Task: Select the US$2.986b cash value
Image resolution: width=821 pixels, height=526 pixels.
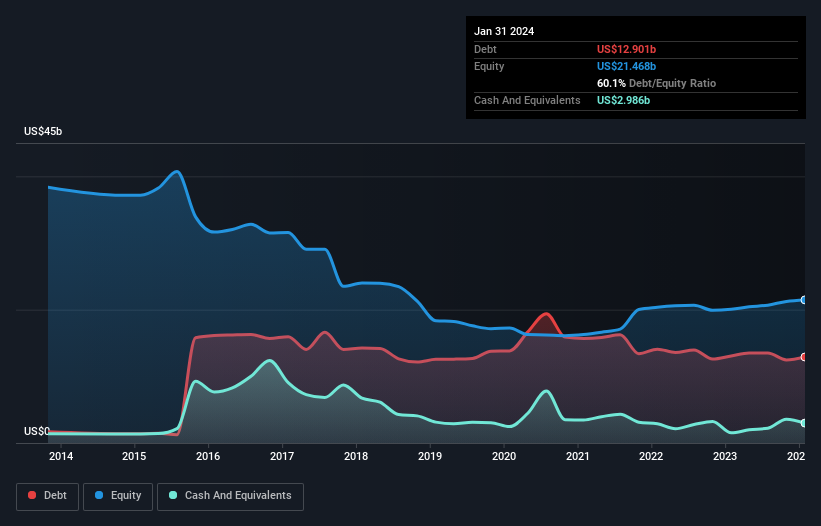Action: pos(623,100)
